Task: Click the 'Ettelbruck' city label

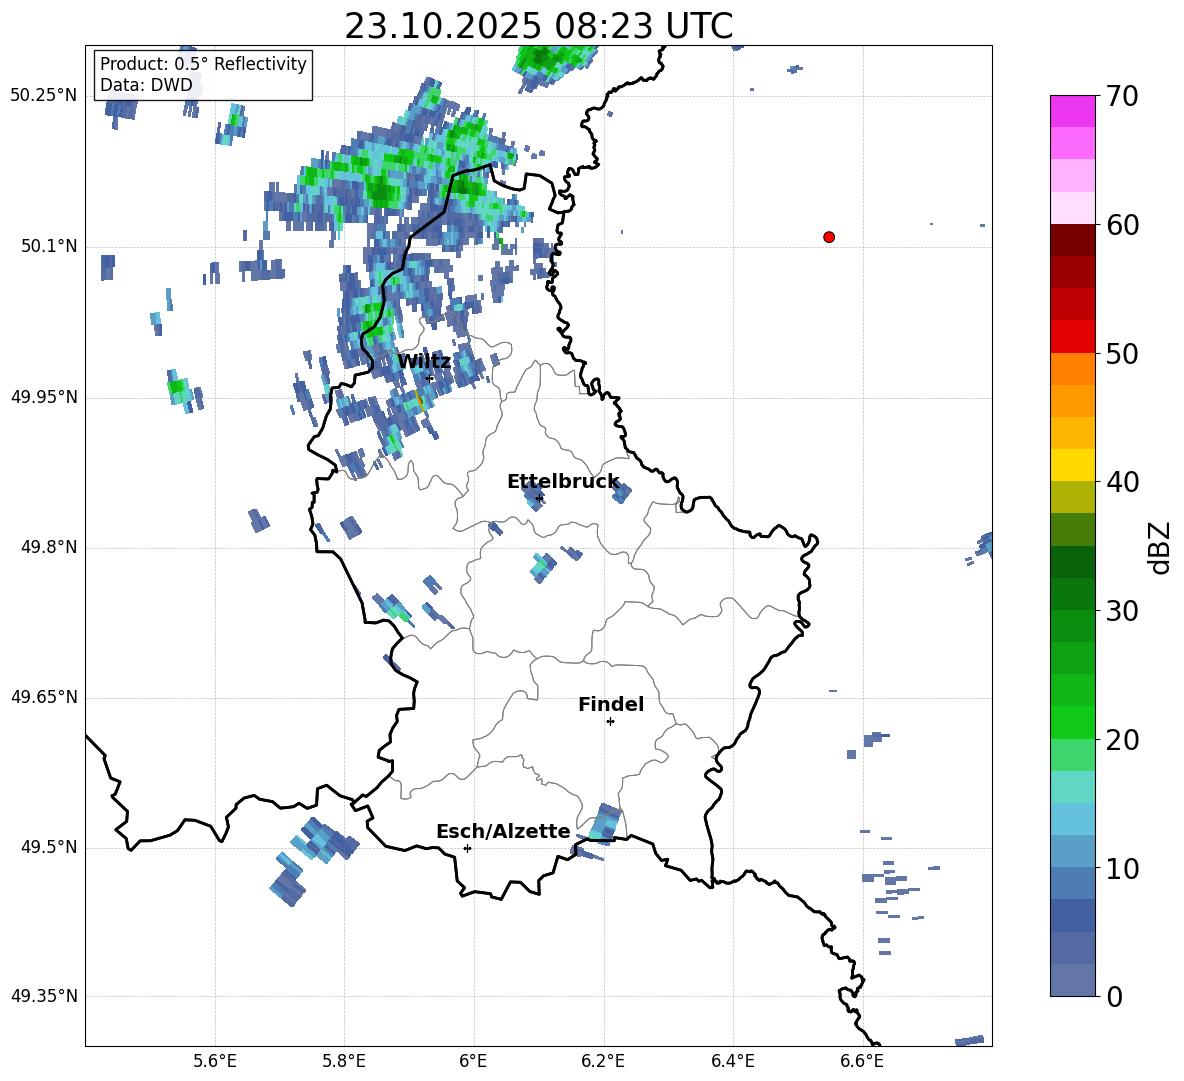Action: [563, 481]
